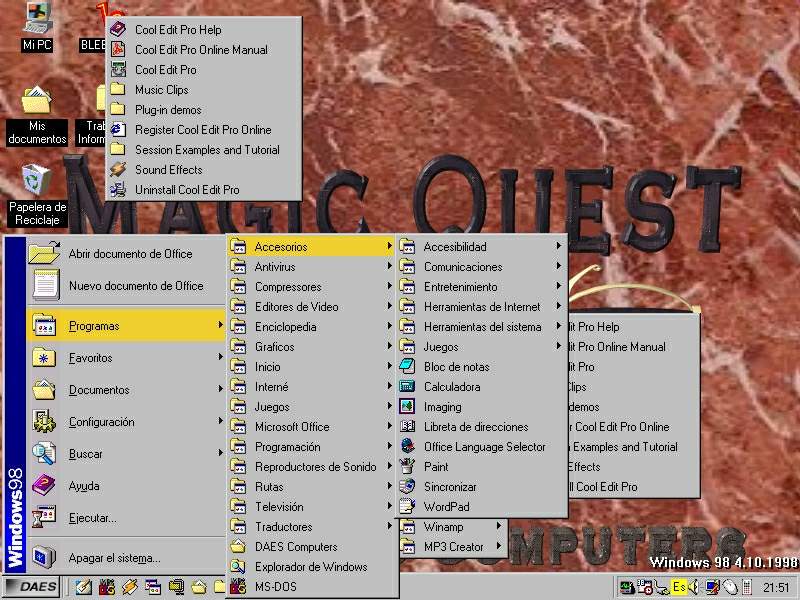Screen dimensions: 800x600
Task: Expand the Favoritos submenu
Action: click(127, 358)
